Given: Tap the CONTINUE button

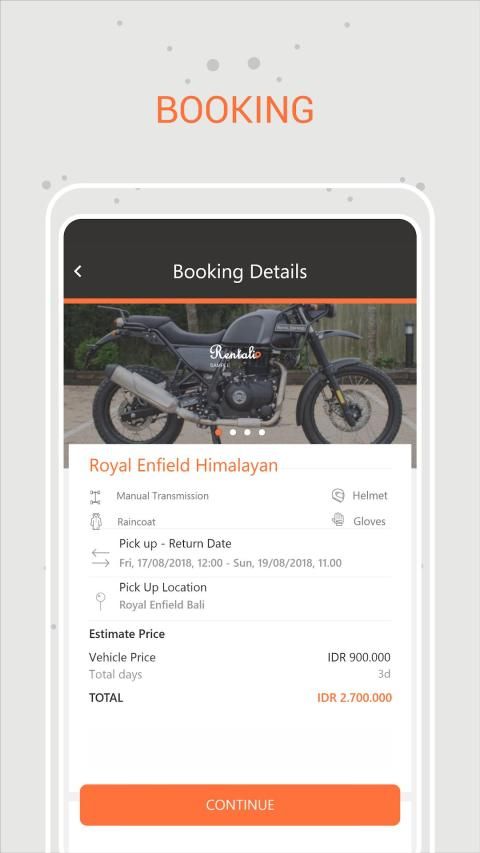Looking at the screenshot, I should 240,805.
